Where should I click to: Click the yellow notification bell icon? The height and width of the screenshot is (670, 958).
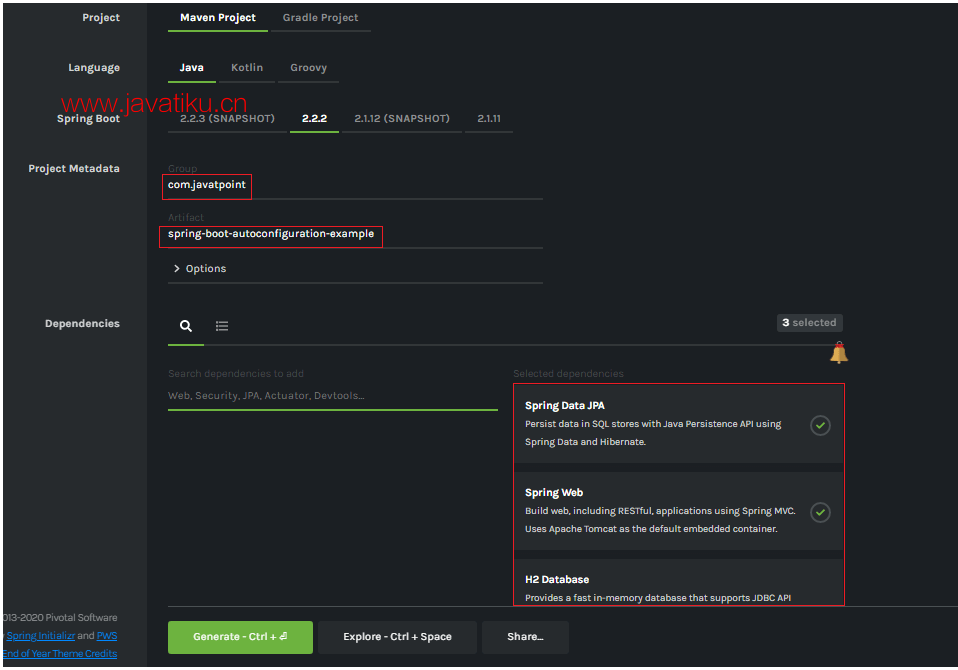(838, 353)
